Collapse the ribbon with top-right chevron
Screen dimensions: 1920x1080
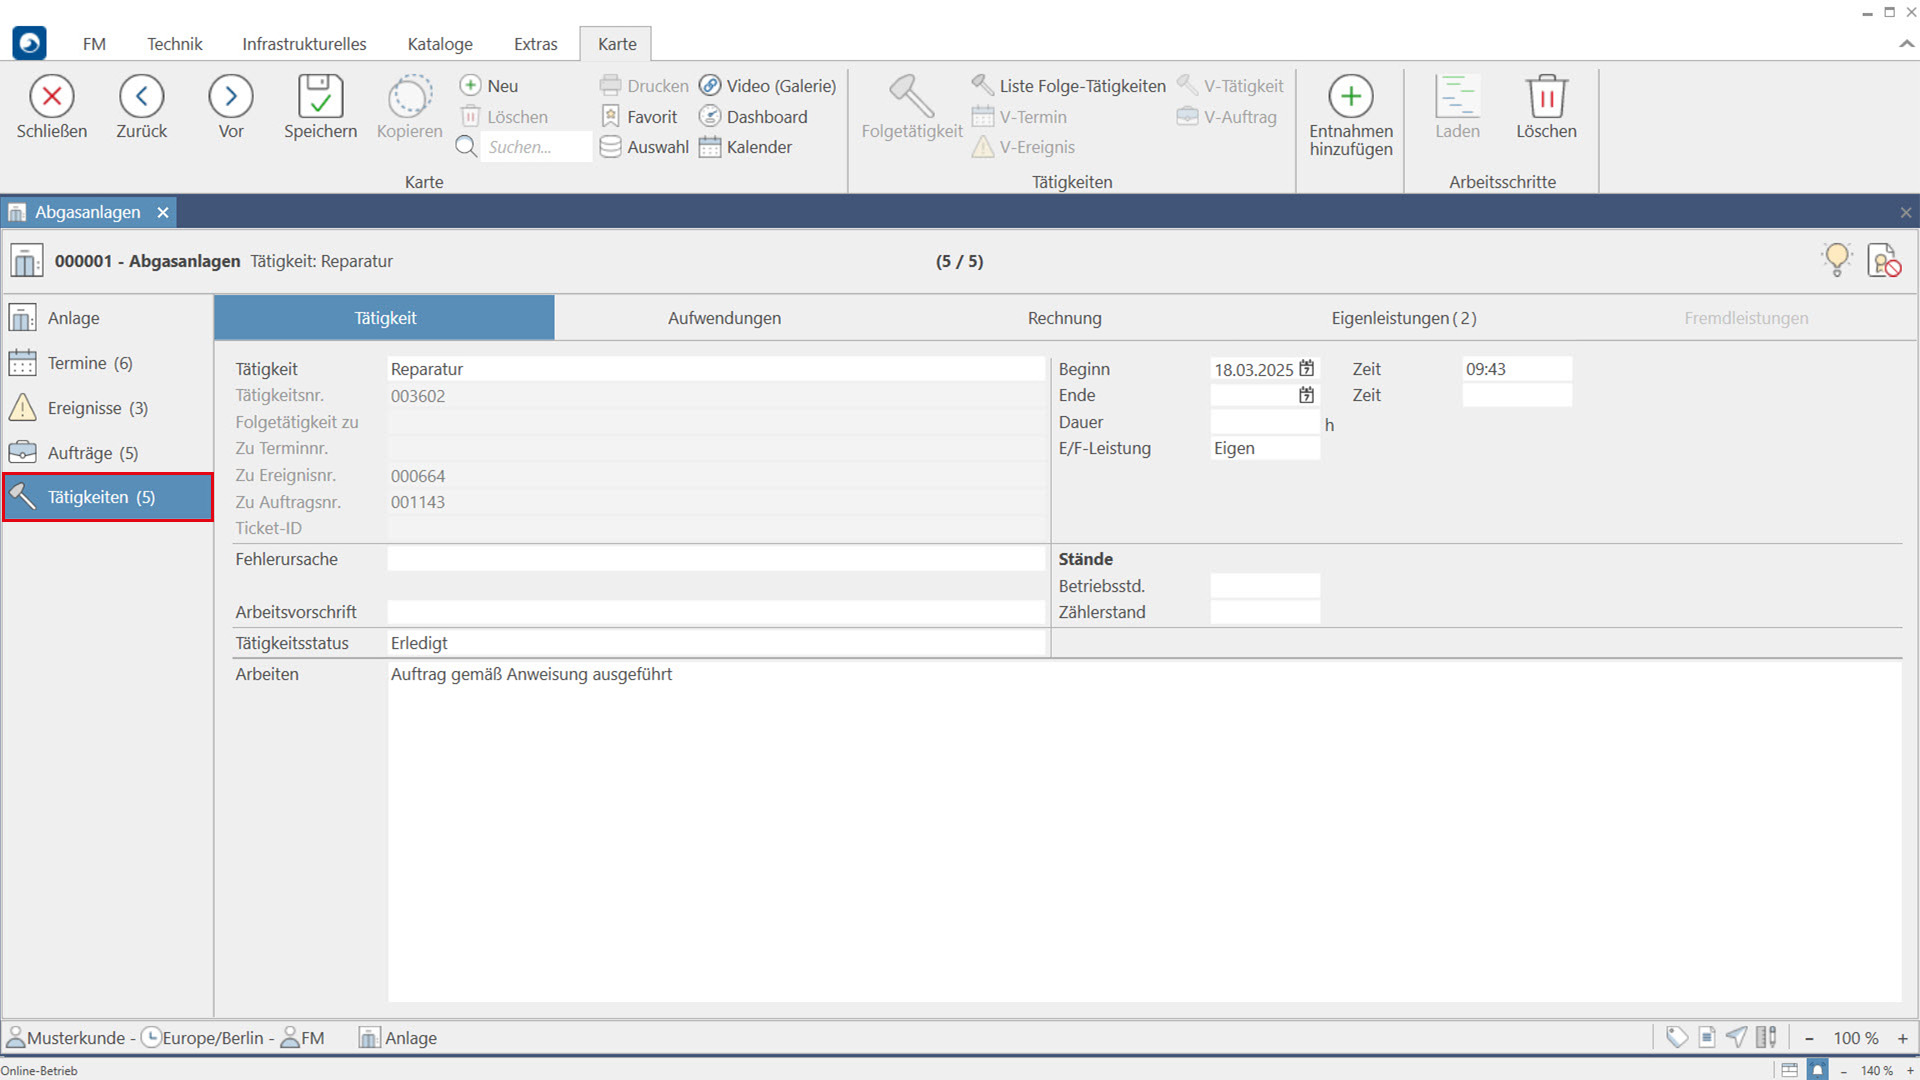point(1906,44)
